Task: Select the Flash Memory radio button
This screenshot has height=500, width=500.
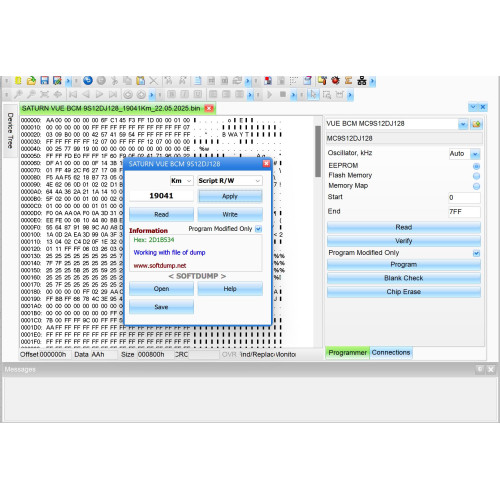Action: click(476, 176)
